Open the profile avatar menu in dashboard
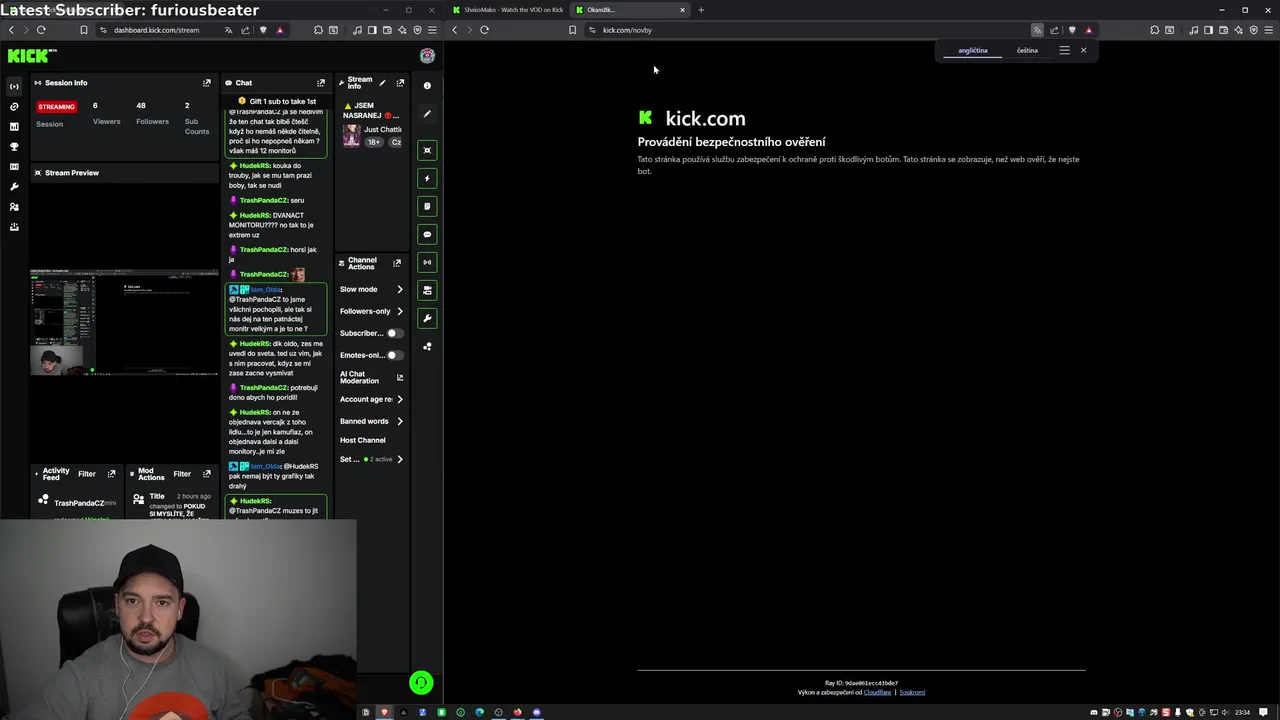The width and height of the screenshot is (1280, 720). coord(427,56)
